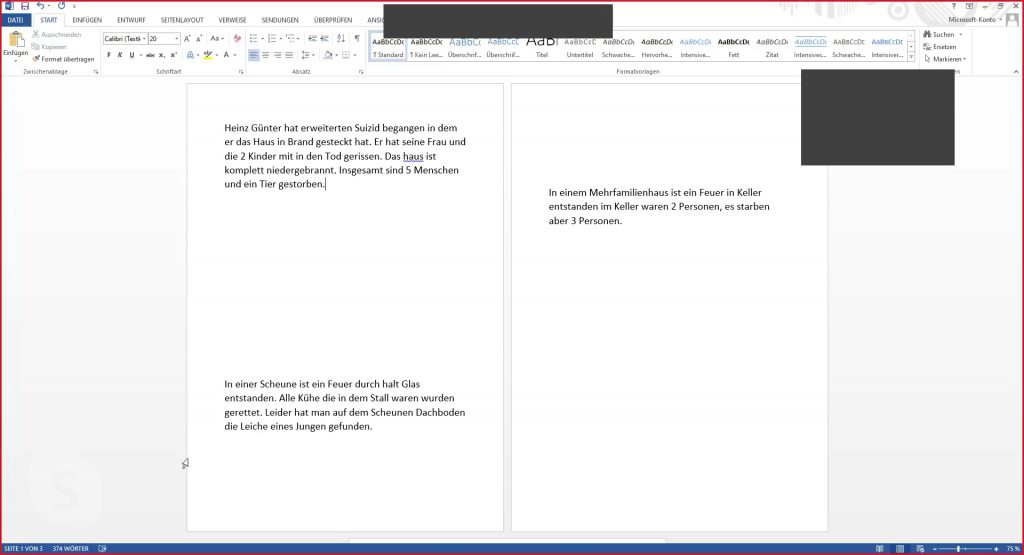Apply superscript formatting

[174, 56]
